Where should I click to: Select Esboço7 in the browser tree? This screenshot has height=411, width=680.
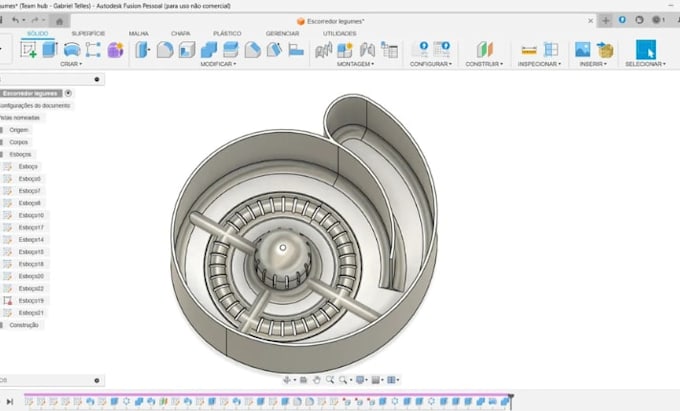coord(29,191)
